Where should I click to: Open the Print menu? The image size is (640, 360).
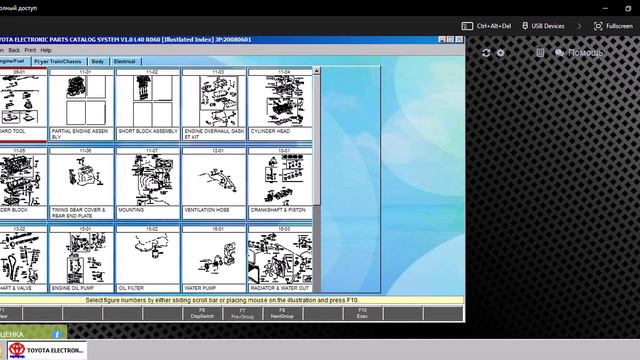click(30, 50)
